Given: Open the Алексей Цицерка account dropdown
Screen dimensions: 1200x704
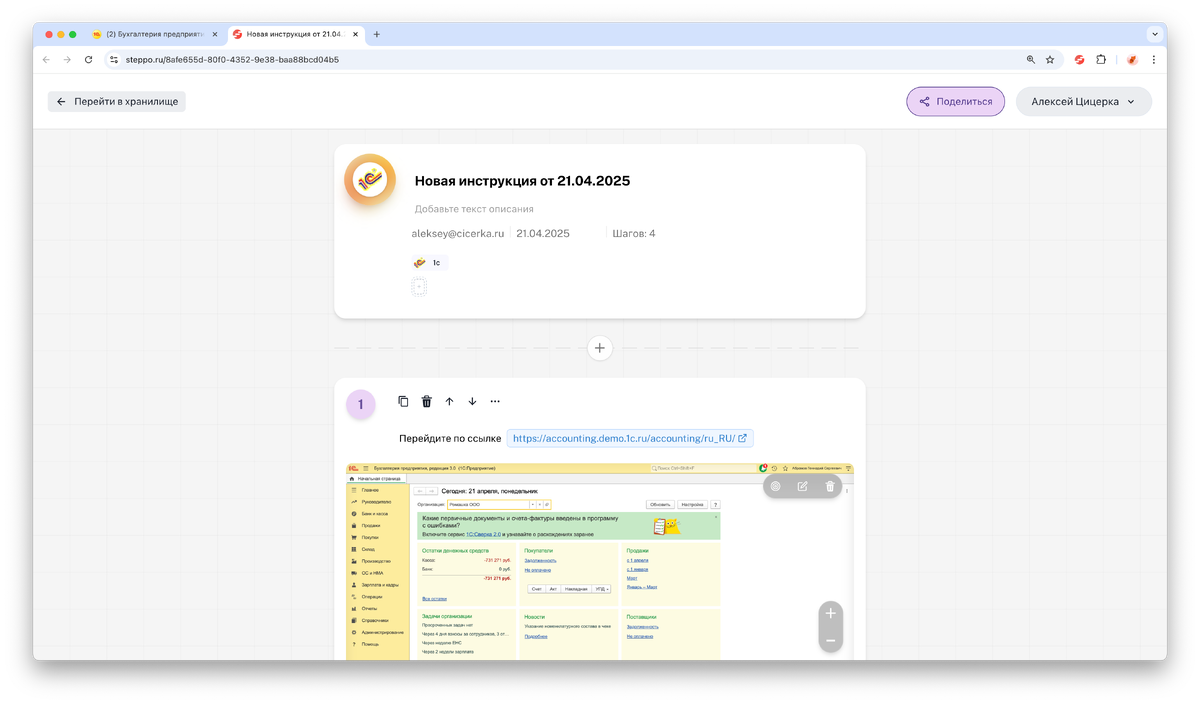Looking at the screenshot, I should click(1084, 101).
